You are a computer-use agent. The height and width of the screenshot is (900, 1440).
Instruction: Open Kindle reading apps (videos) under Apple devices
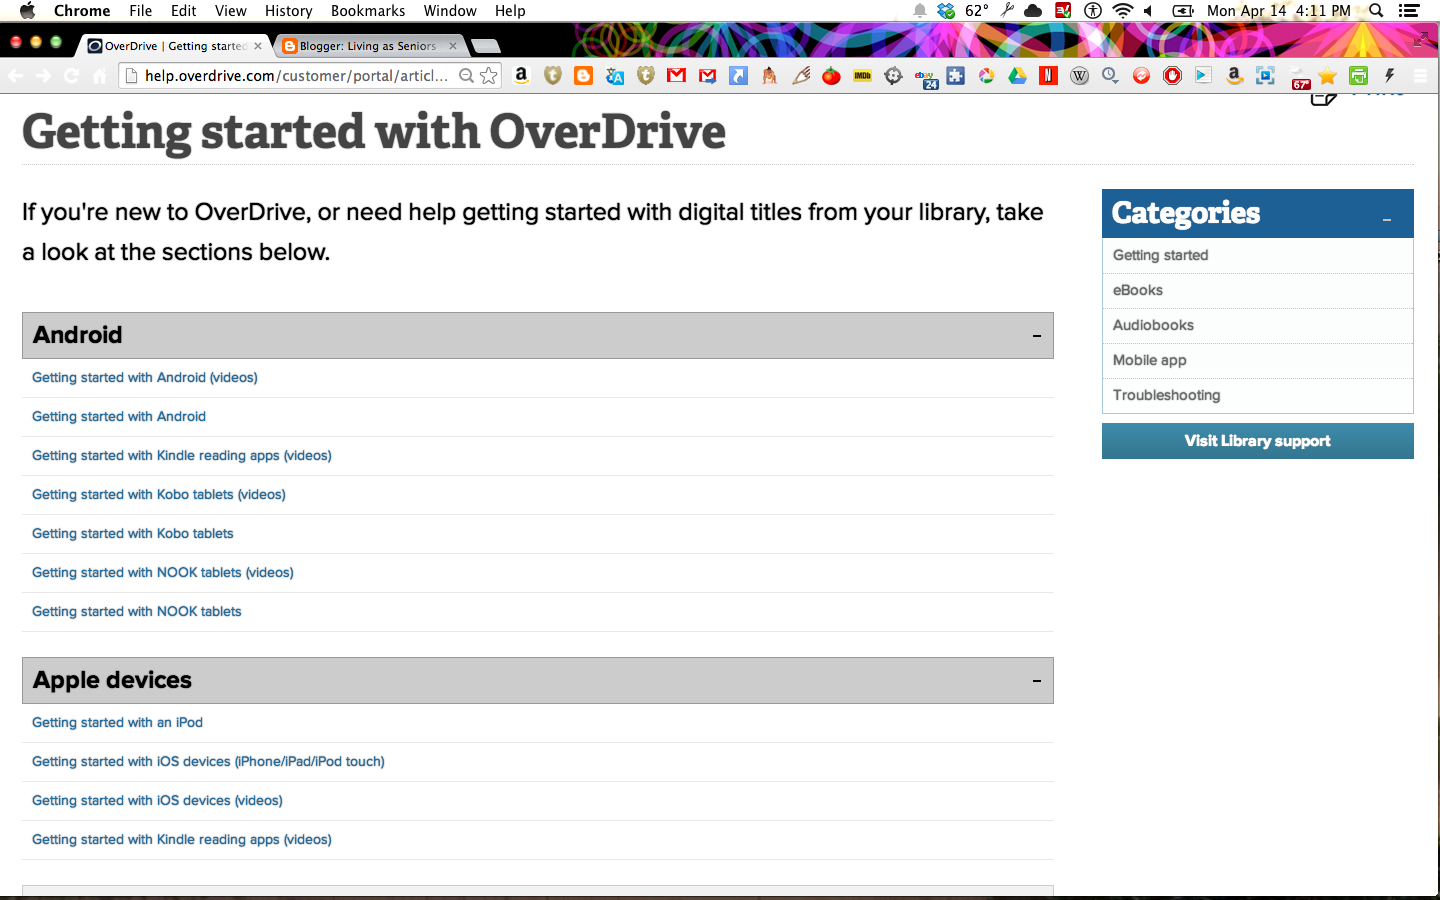click(182, 840)
